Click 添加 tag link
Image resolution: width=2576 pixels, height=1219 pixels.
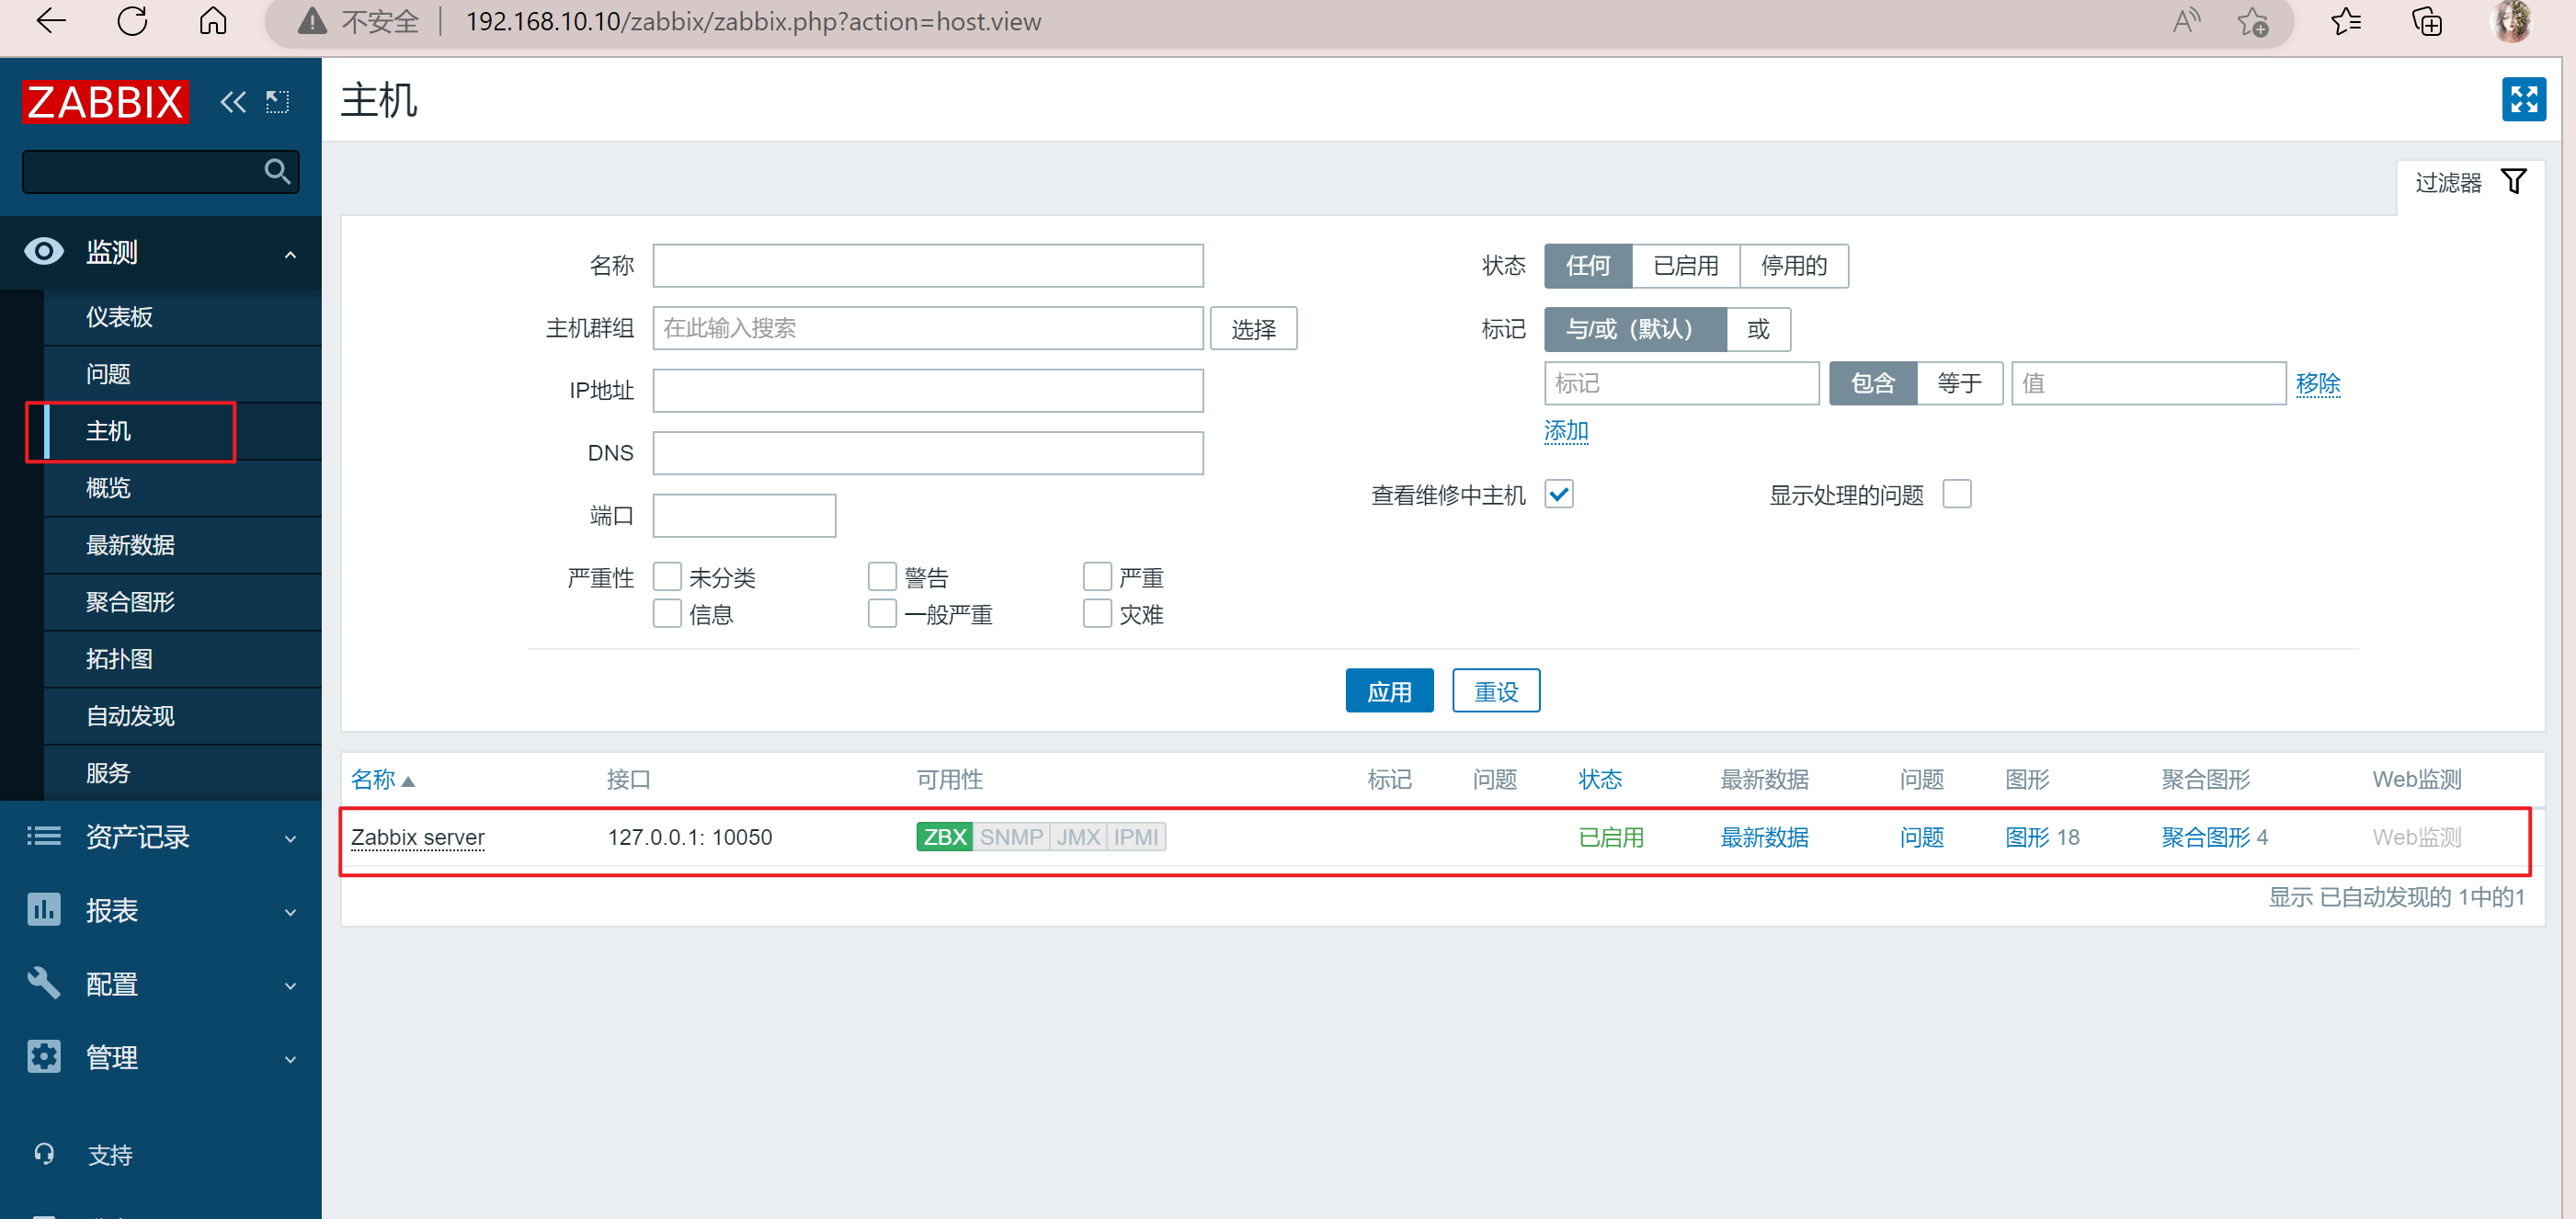click(1565, 430)
